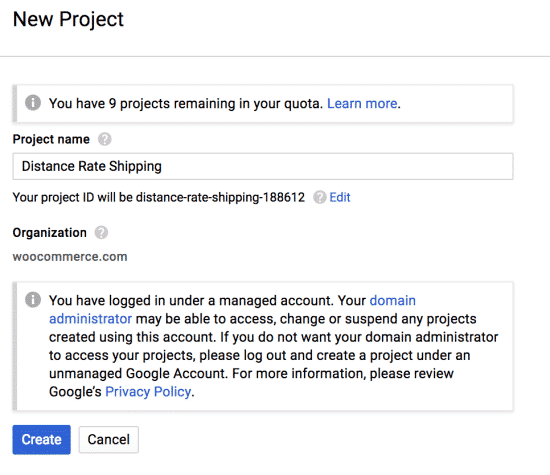Viewport: 550px width, 475px height.
Task: Click the 'Distance Rate Shipping' text in field
Action: (92, 166)
